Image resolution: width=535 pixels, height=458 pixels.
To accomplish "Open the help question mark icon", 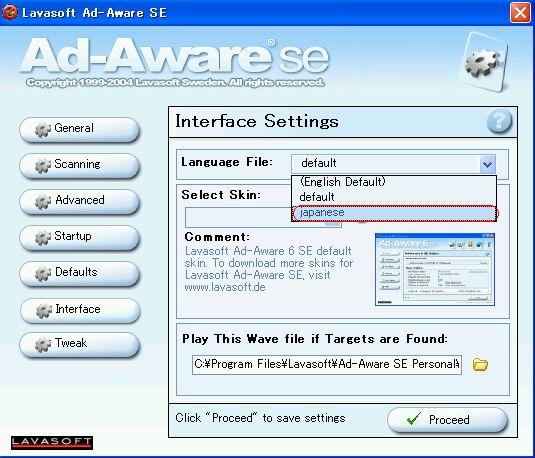I will point(499,121).
